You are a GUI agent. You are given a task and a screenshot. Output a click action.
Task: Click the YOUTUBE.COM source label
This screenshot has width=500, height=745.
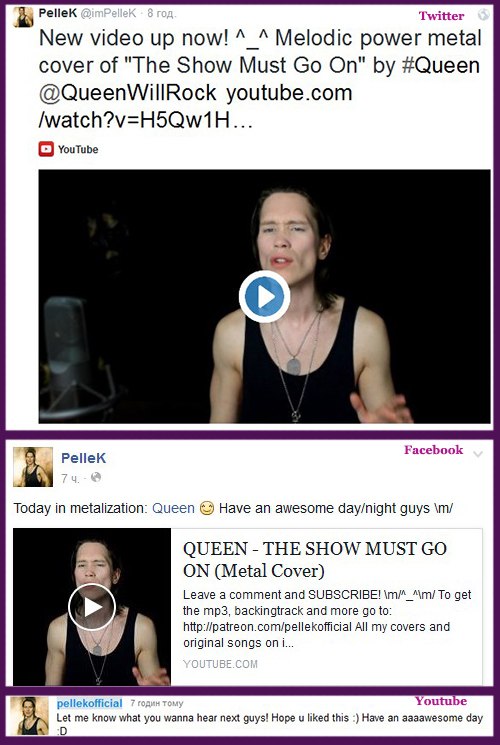(x=221, y=664)
